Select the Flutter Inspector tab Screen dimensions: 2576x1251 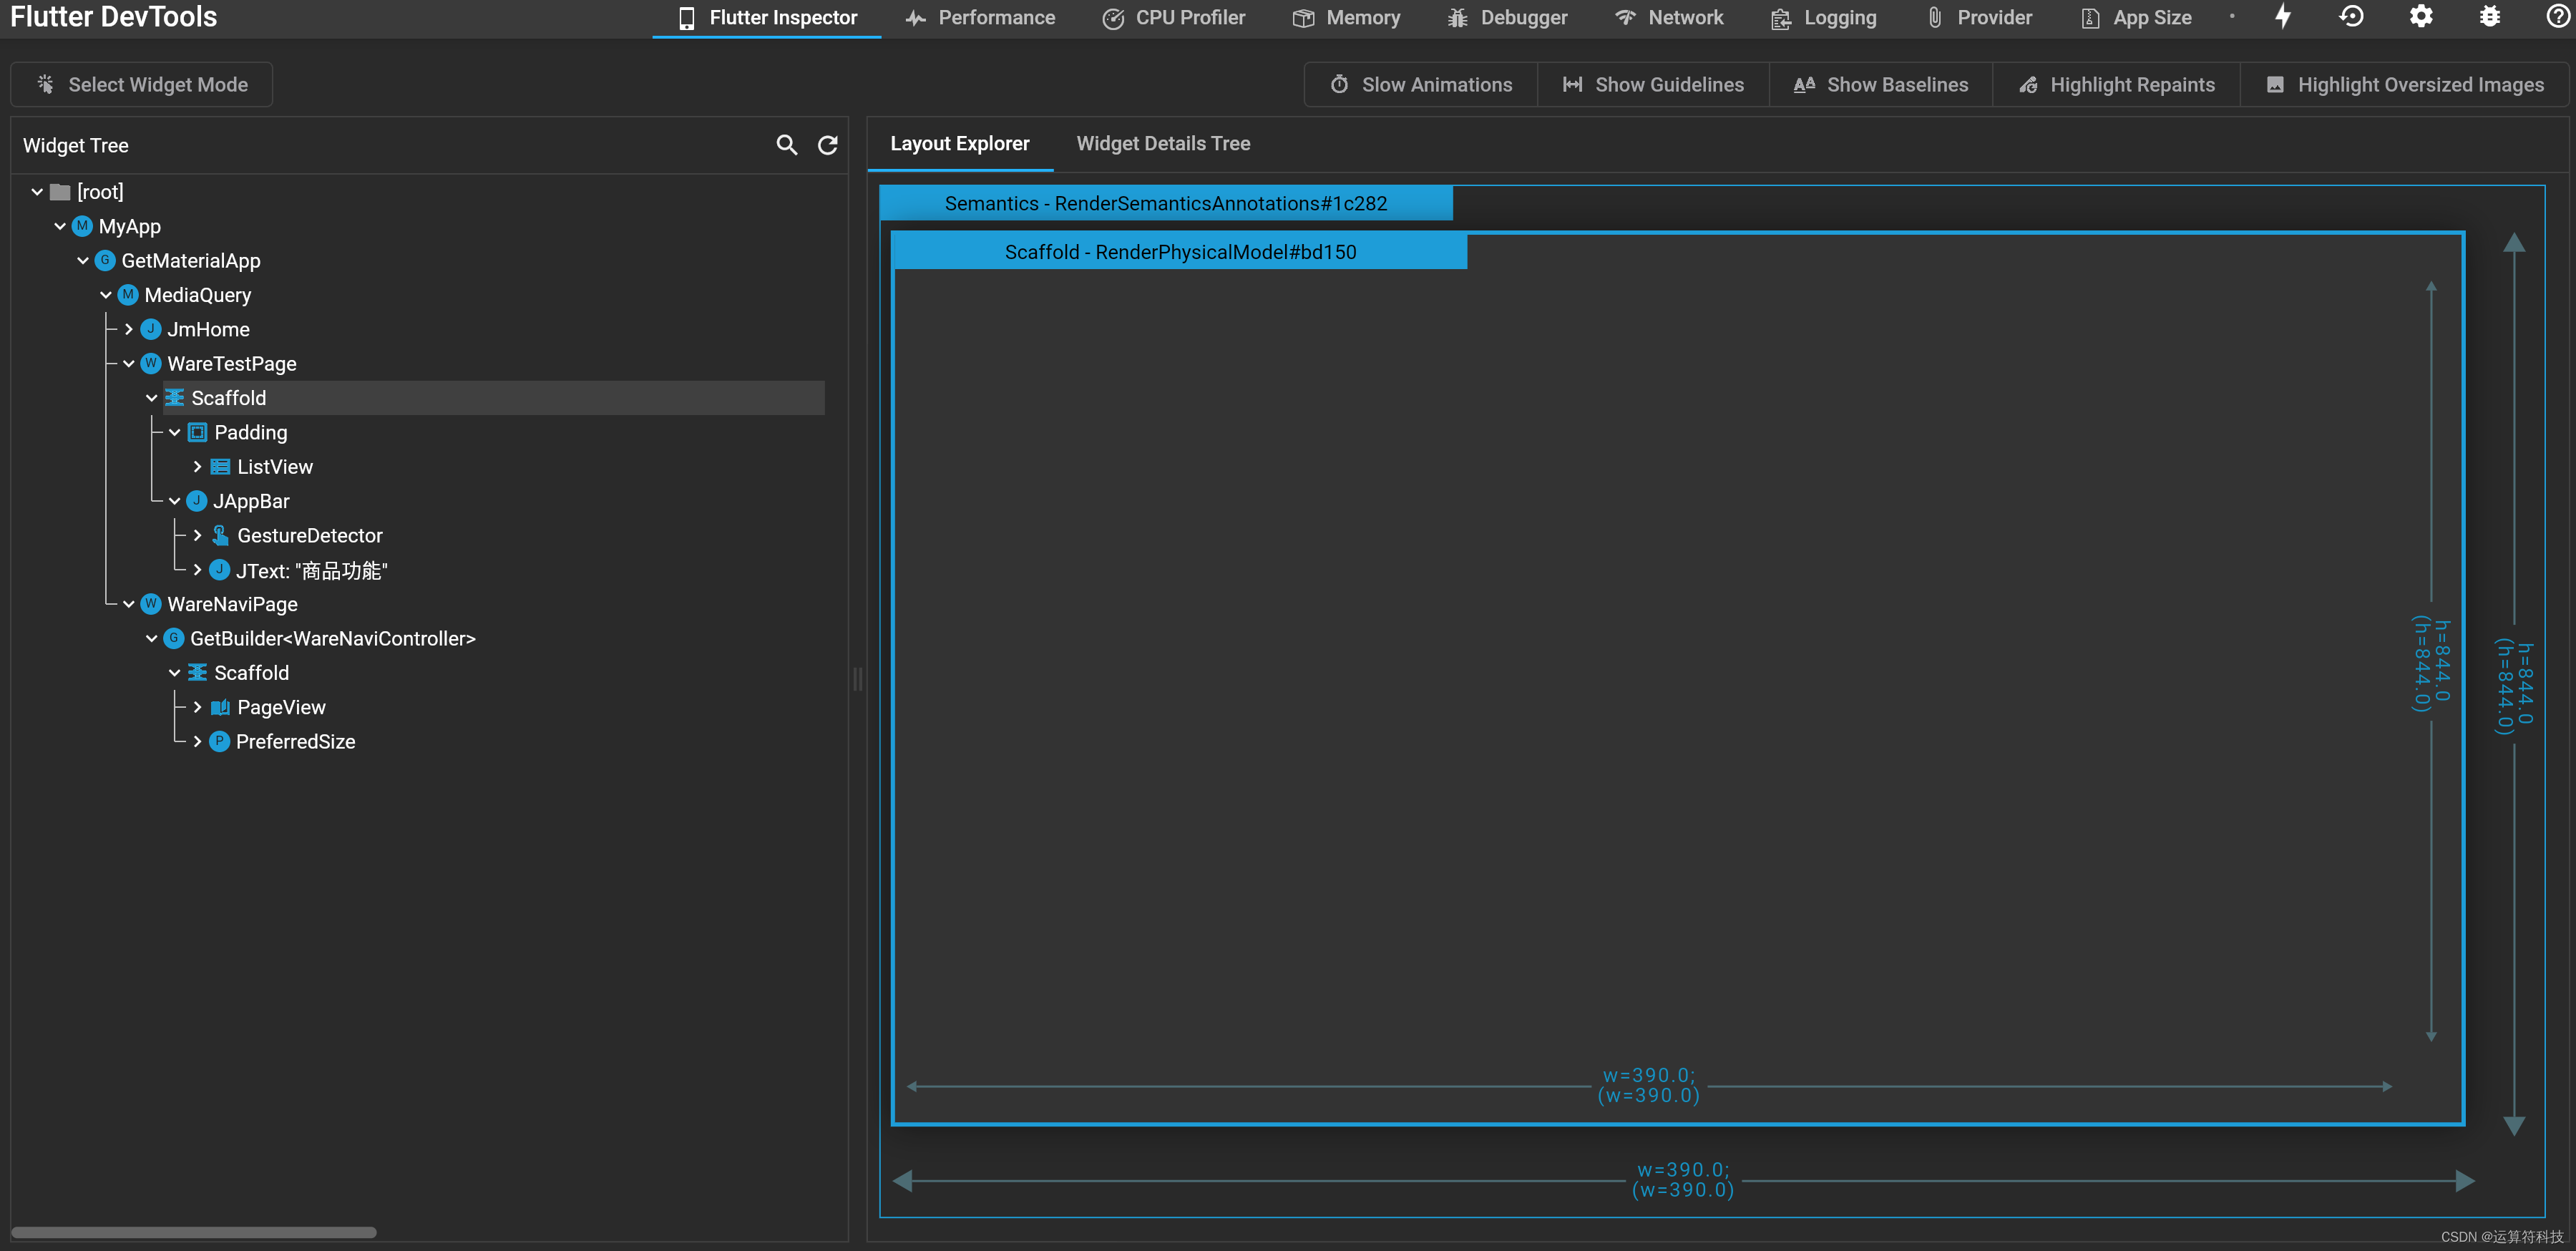[x=767, y=18]
